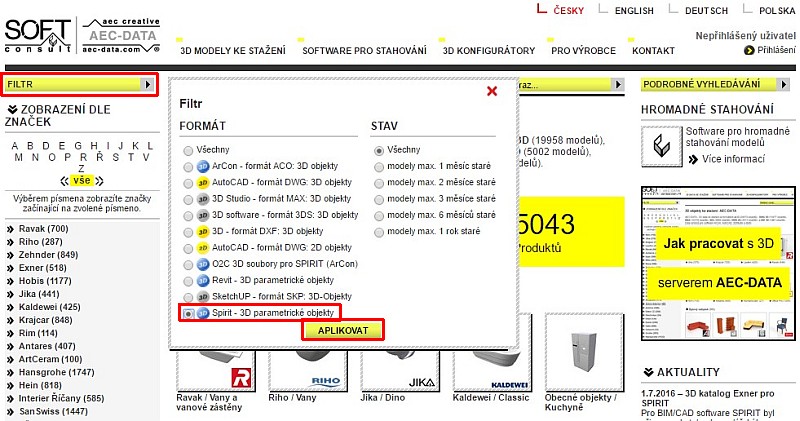Click the APLIKOVAT button

click(x=343, y=331)
